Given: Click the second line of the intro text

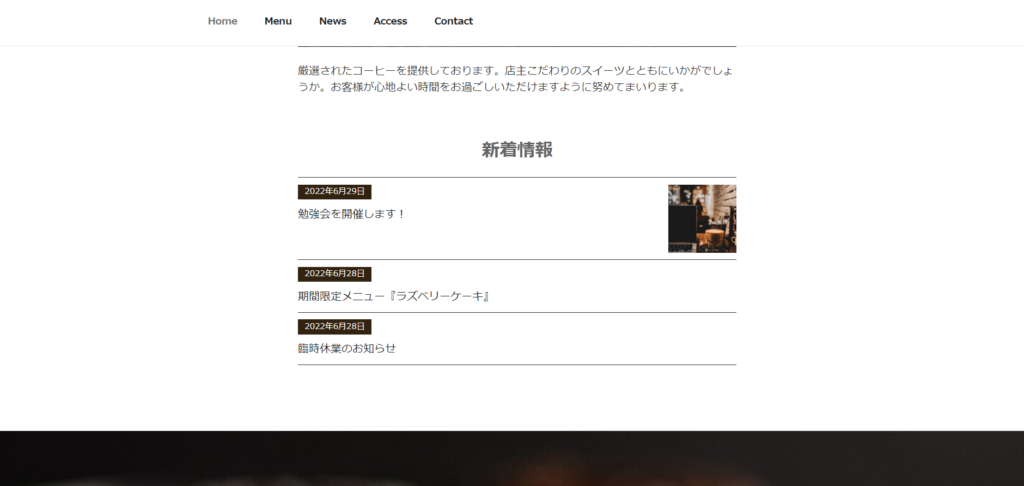Looking at the screenshot, I should tap(493, 87).
